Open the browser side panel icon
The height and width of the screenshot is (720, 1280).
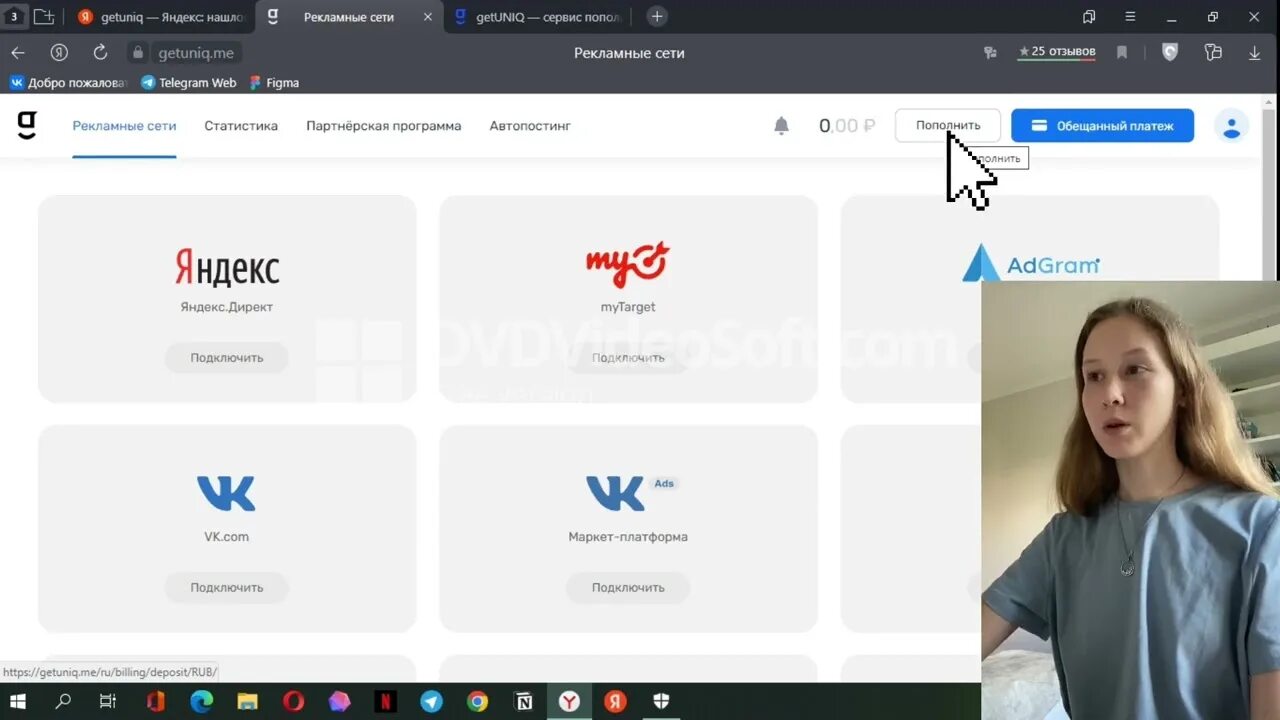(1089, 16)
